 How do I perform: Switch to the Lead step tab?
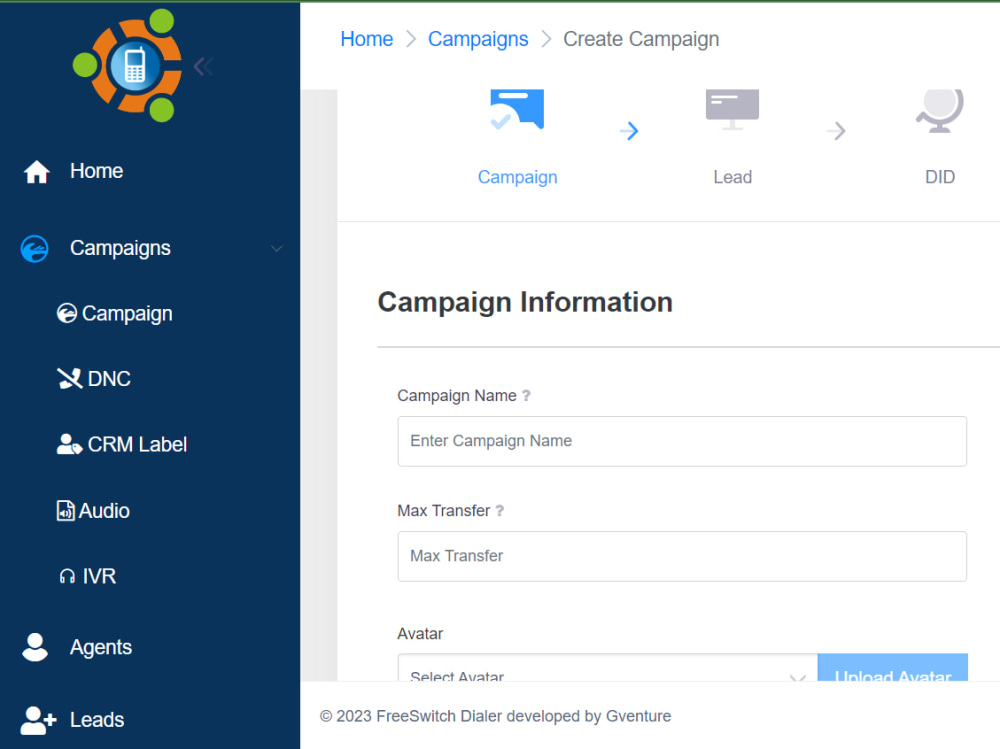732,176
